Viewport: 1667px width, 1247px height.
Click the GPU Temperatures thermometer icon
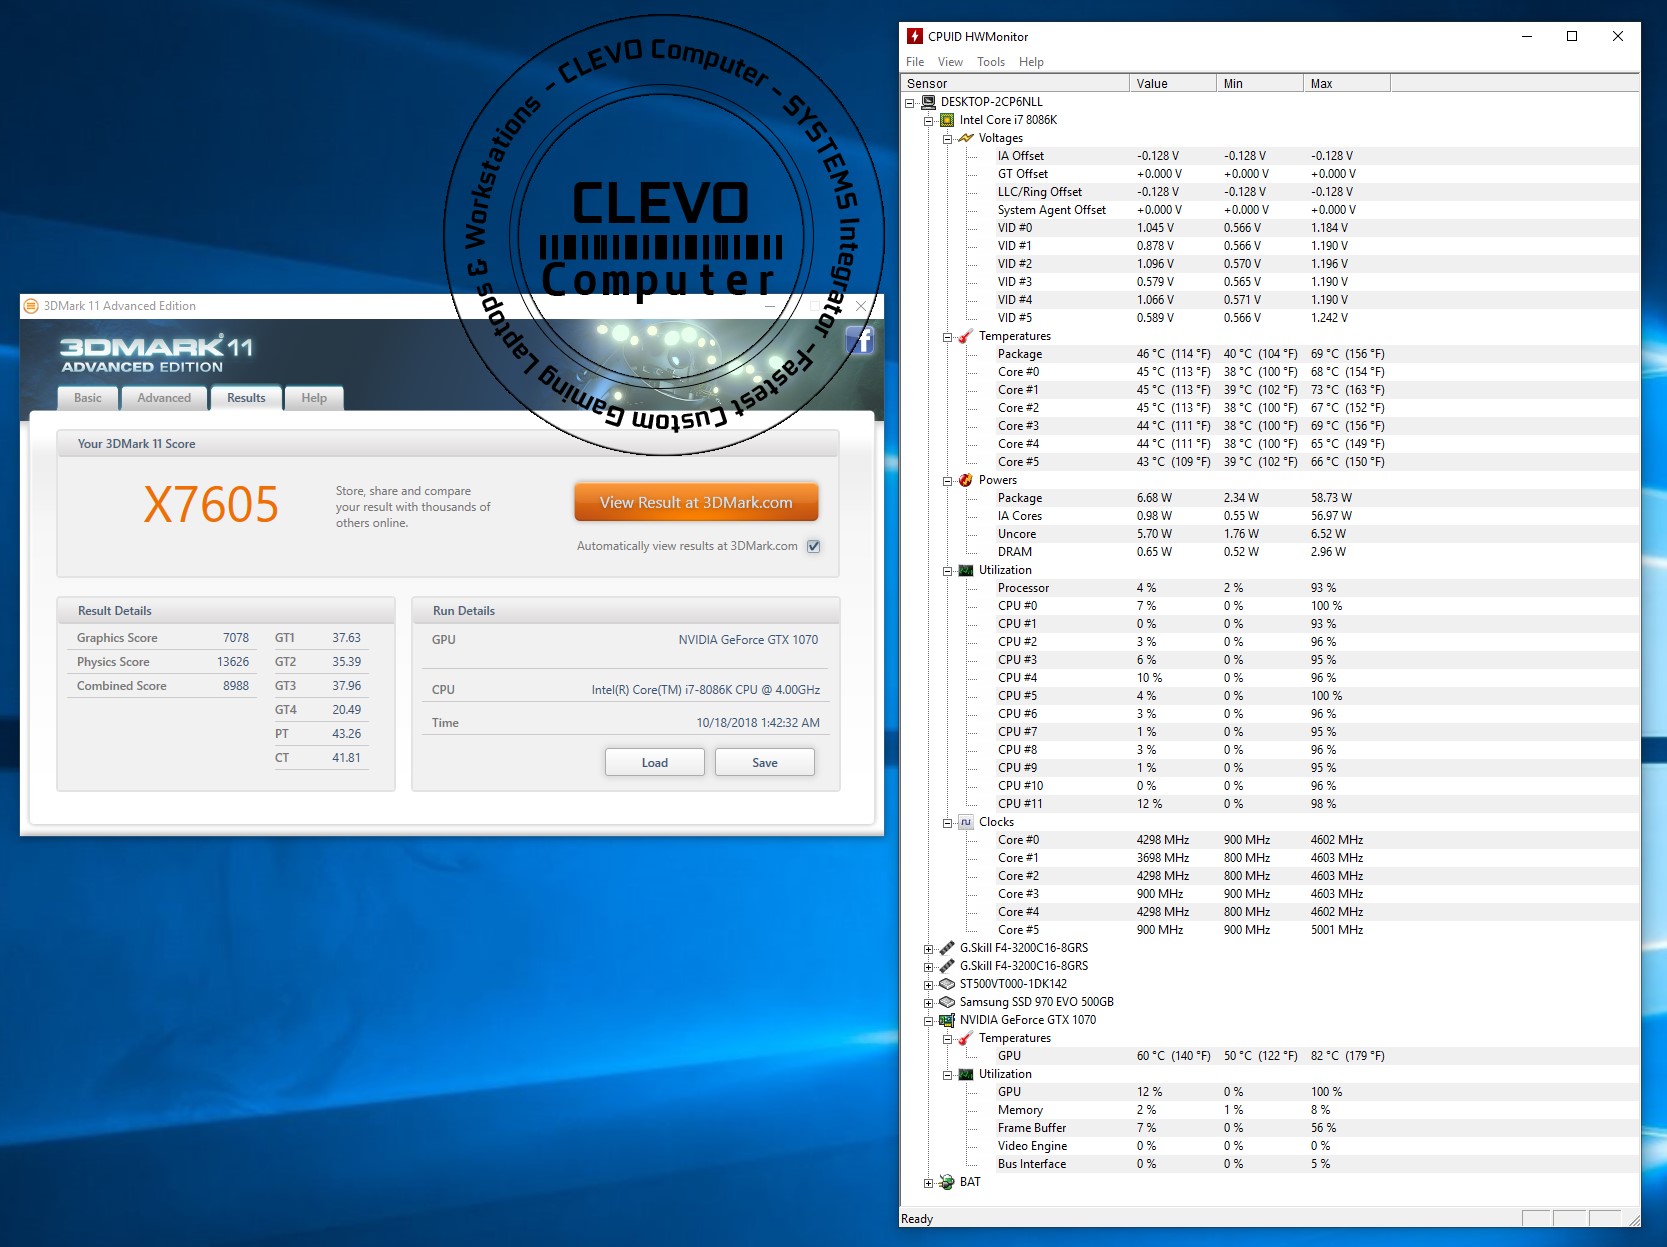(x=966, y=1038)
